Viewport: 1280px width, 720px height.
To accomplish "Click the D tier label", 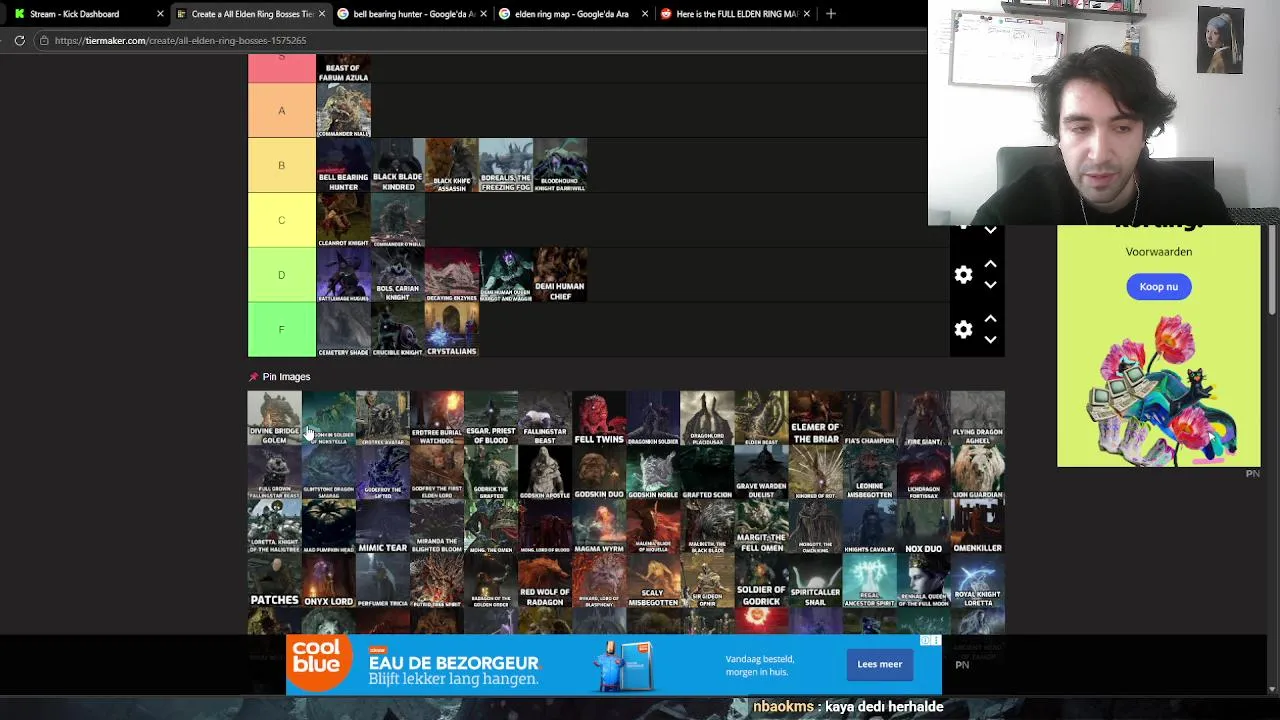I will [281, 275].
